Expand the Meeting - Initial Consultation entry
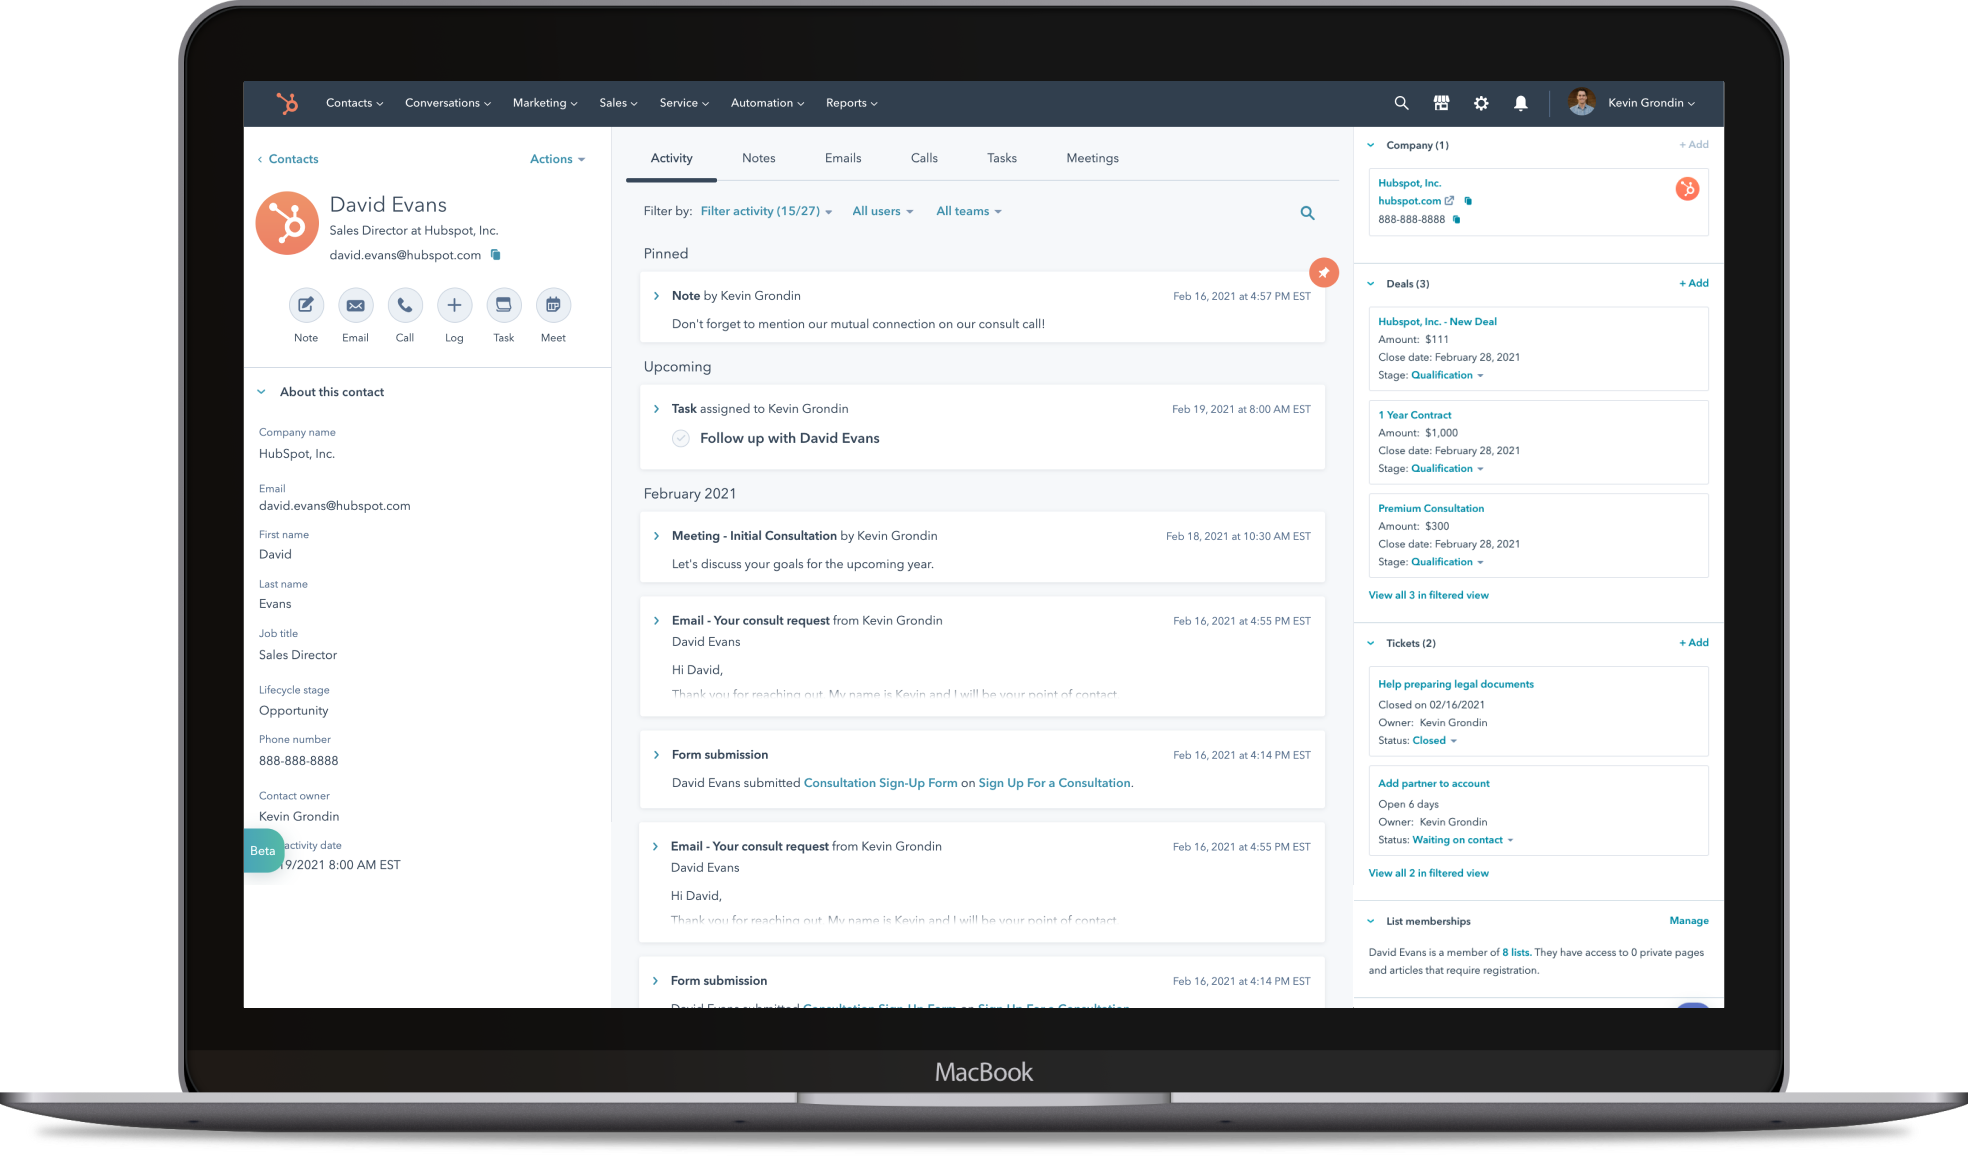The height and width of the screenshot is (1156, 1968). 656,536
